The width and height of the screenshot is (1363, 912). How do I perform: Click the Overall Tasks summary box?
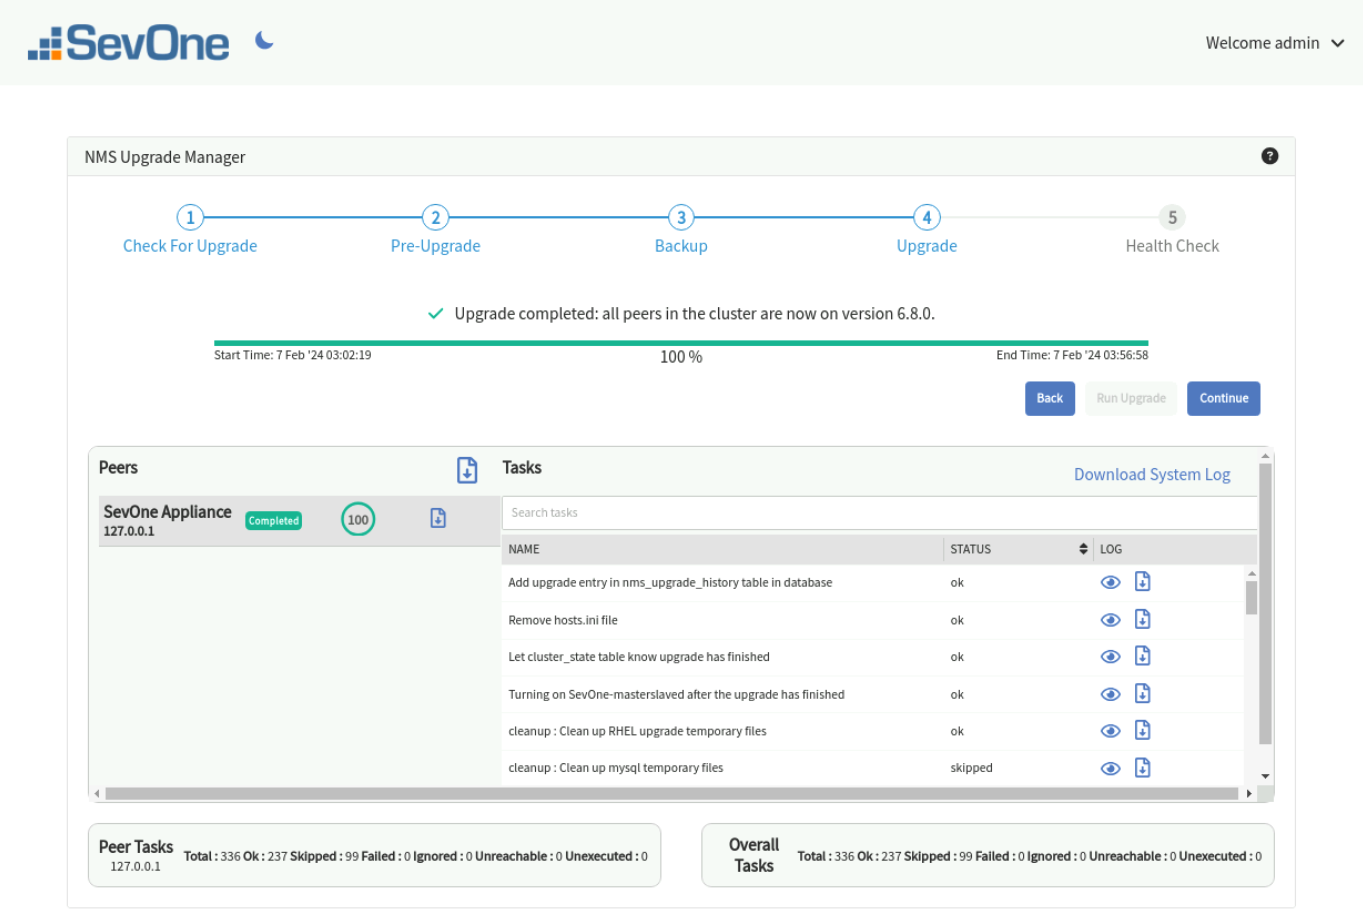(988, 855)
